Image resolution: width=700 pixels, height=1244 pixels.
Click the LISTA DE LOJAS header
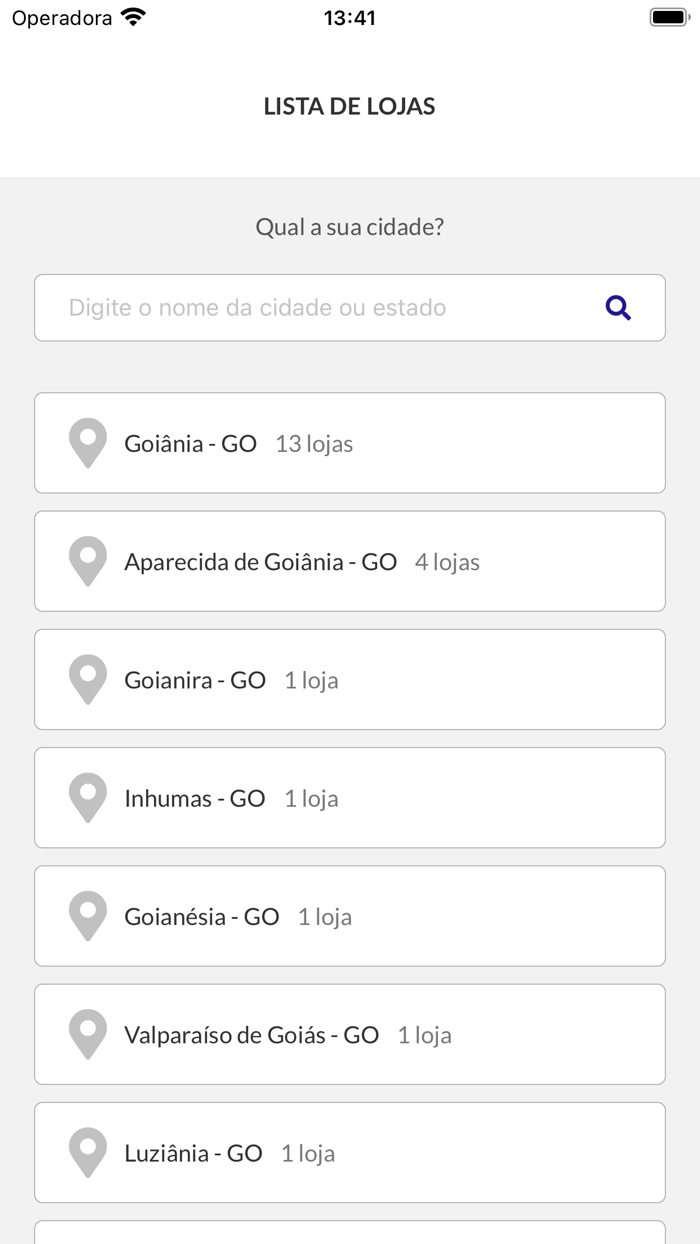(349, 106)
